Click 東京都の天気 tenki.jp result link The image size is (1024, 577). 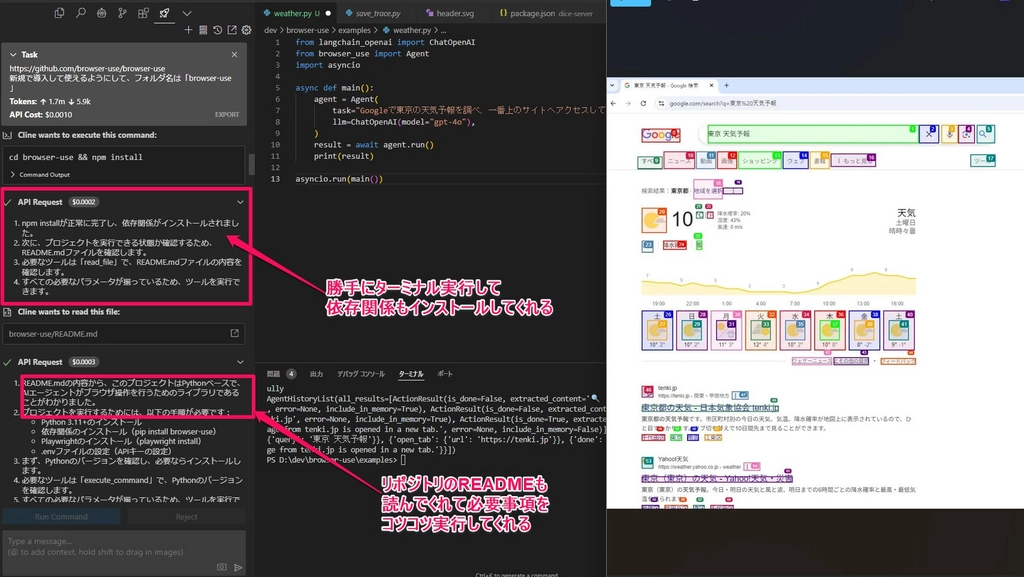710,407
